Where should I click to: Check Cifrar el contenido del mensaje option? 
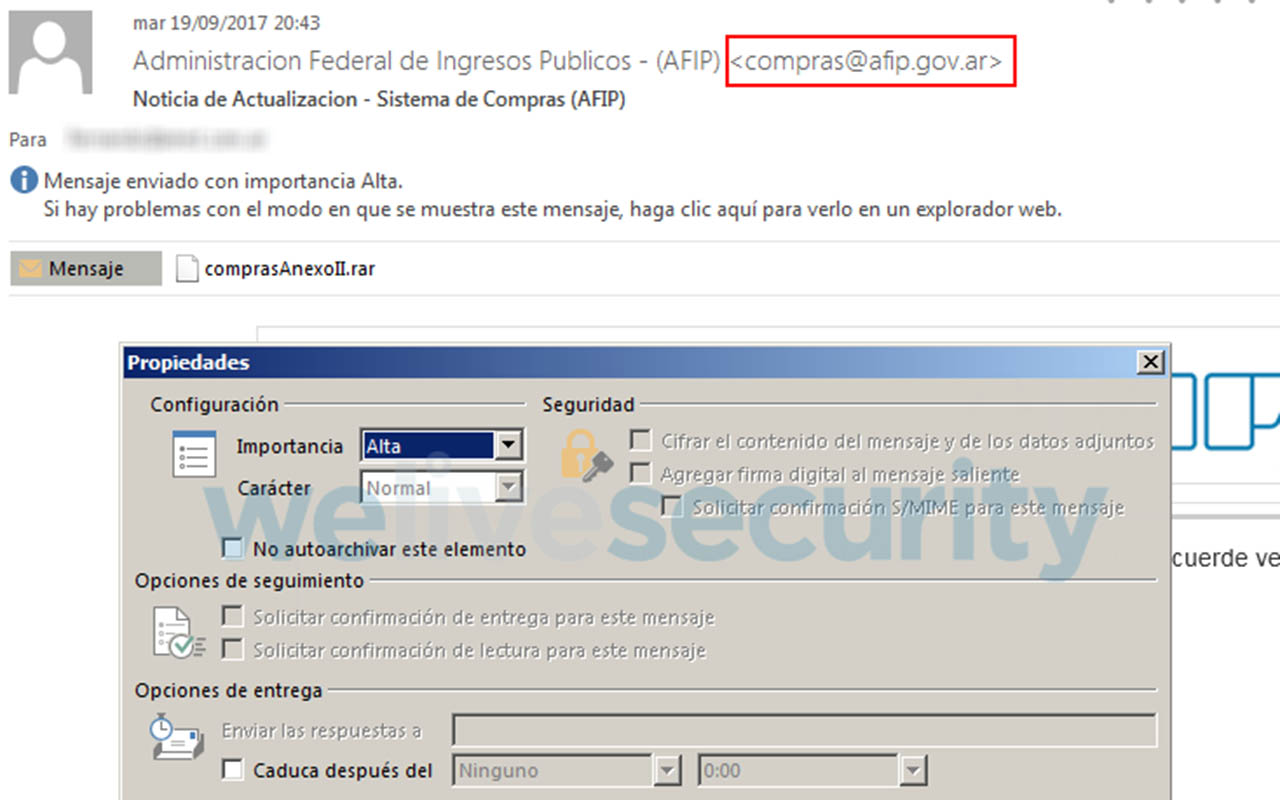coord(640,441)
